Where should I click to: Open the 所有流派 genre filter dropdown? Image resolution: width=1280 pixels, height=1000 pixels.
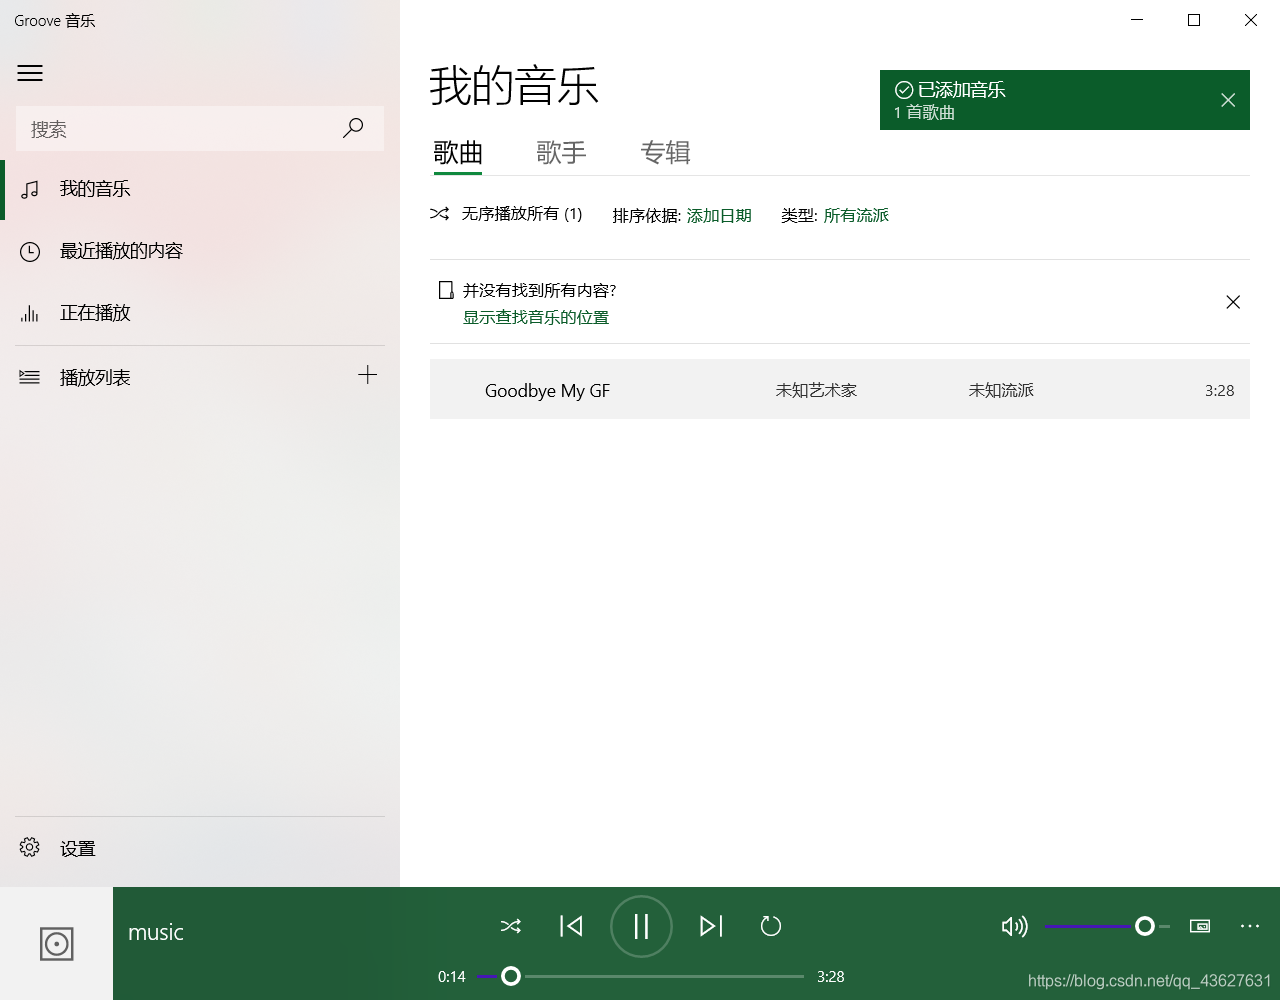(856, 215)
